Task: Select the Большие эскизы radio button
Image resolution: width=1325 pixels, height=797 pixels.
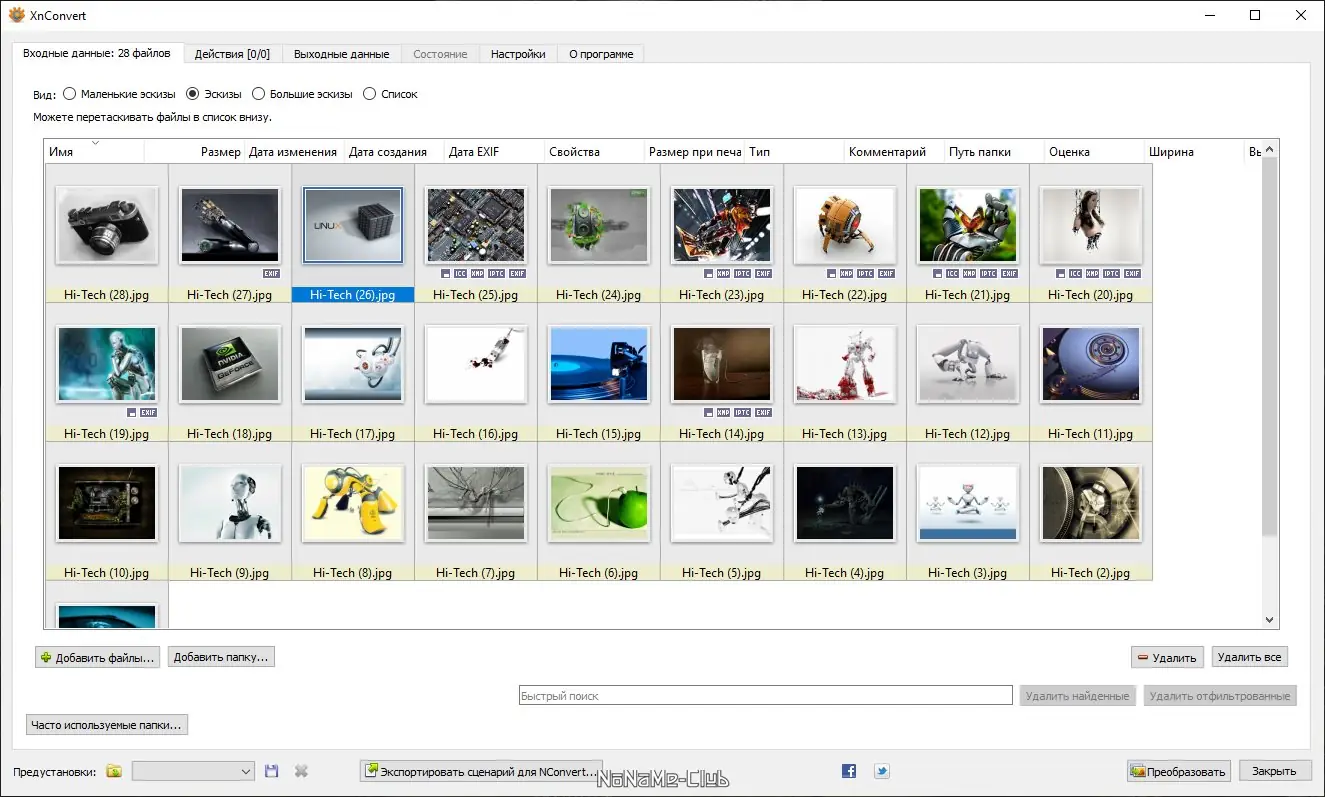Action: [x=259, y=94]
